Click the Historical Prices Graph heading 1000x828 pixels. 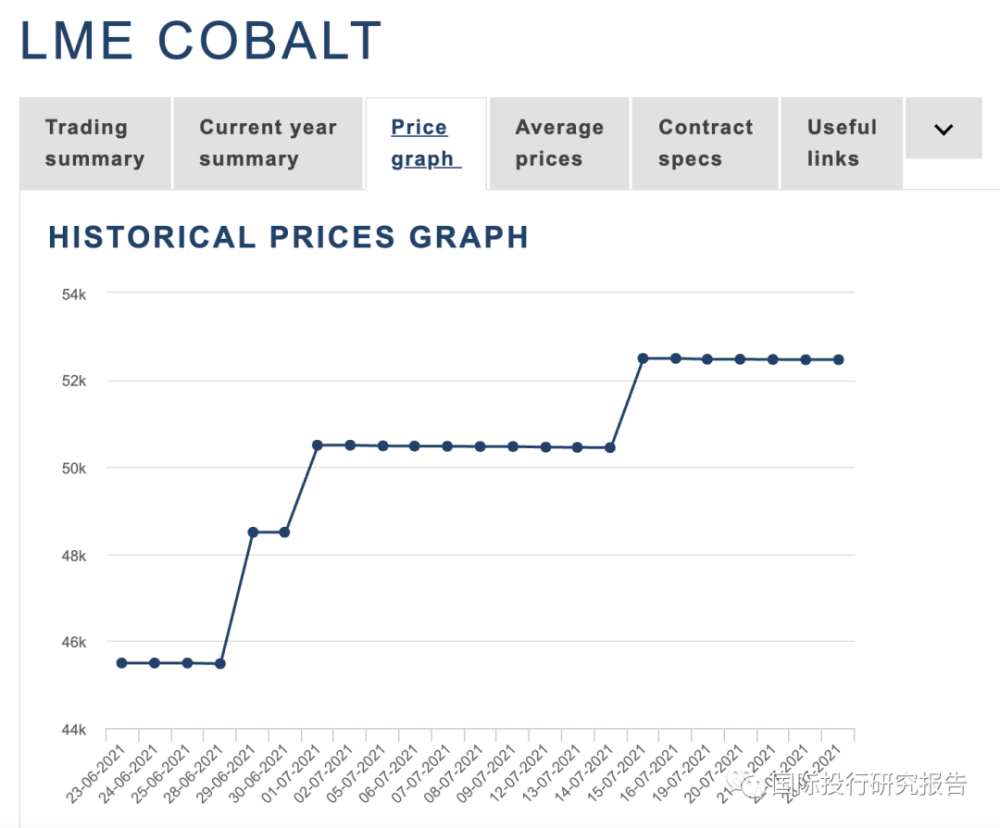[288, 237]
